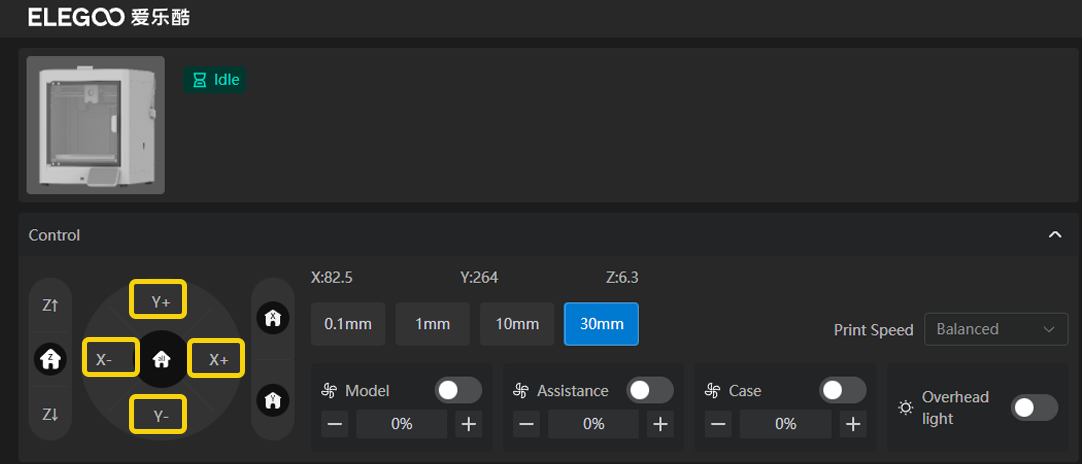The width and height of the screenshot is (1082, 464).
Task: Increase Assistance fan speed with plus
Action: point(660,424)
